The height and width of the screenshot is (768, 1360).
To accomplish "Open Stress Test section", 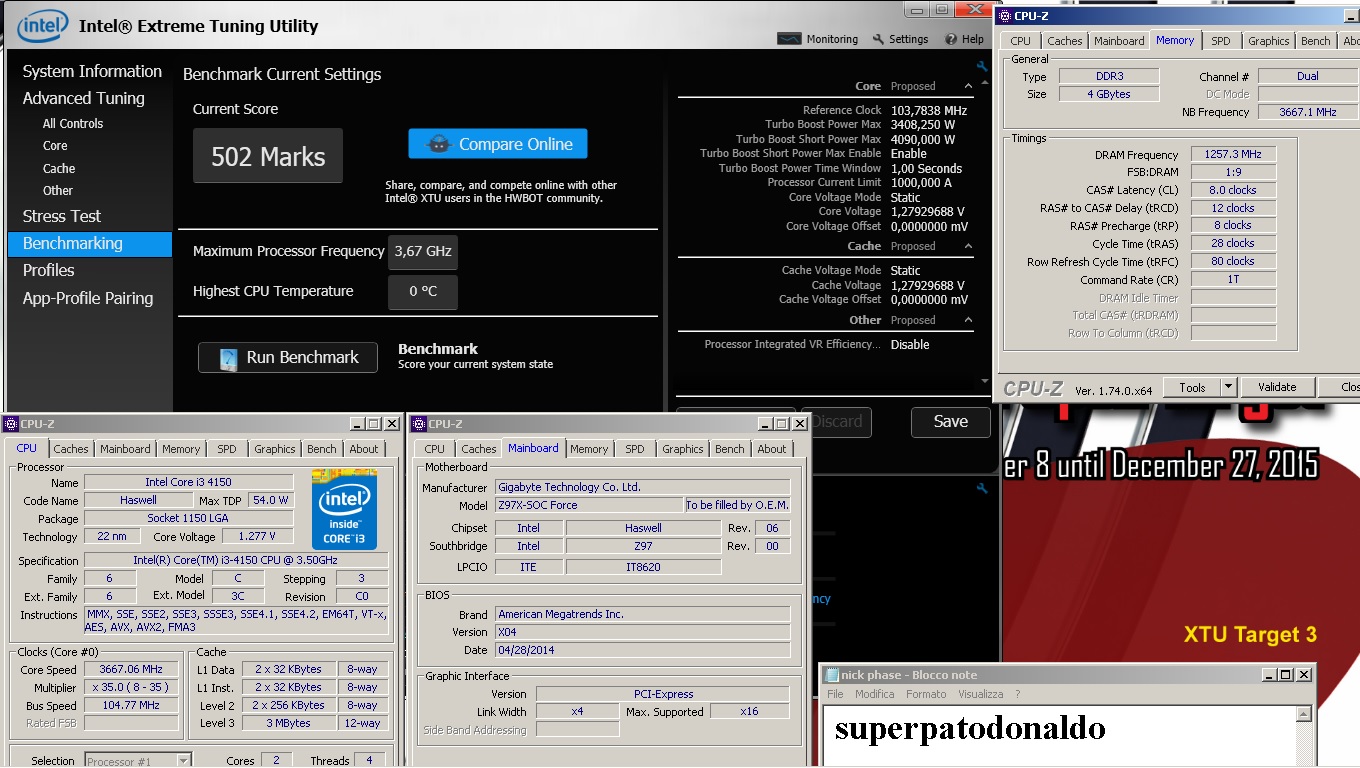I will point(62,216).
